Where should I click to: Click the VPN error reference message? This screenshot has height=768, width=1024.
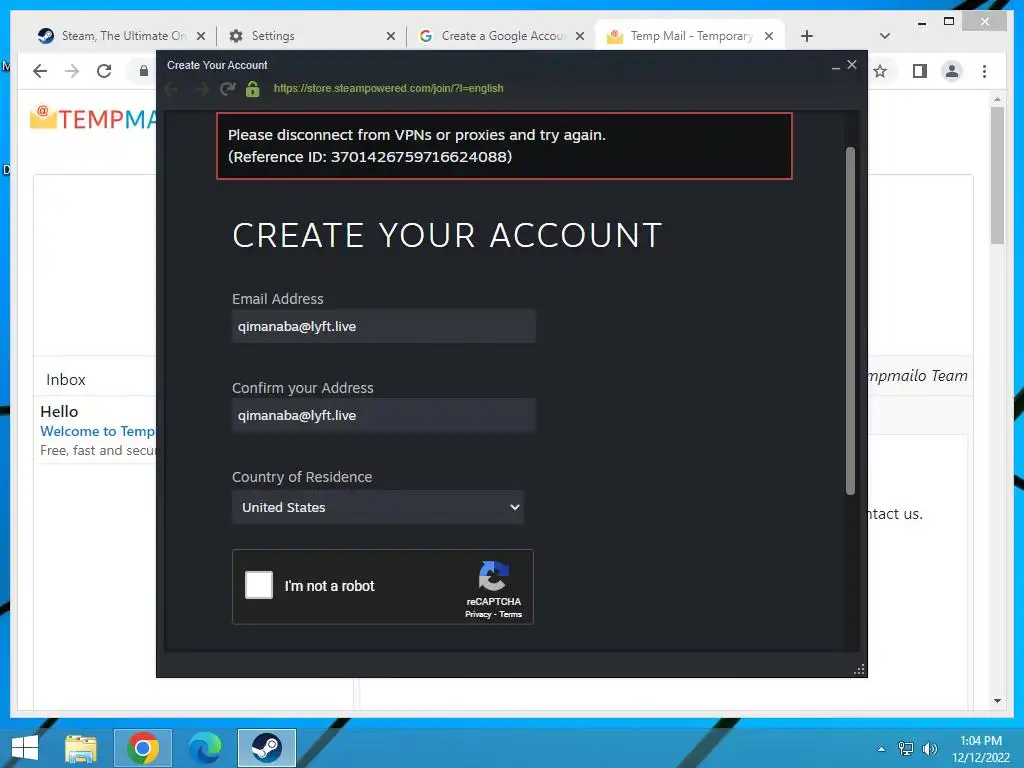pos(504,146)
